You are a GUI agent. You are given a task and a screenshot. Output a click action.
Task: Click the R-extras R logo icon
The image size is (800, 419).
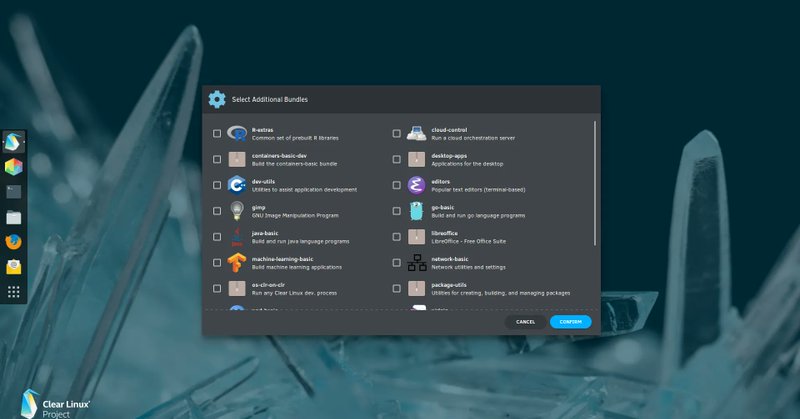(x=237, y=133)
